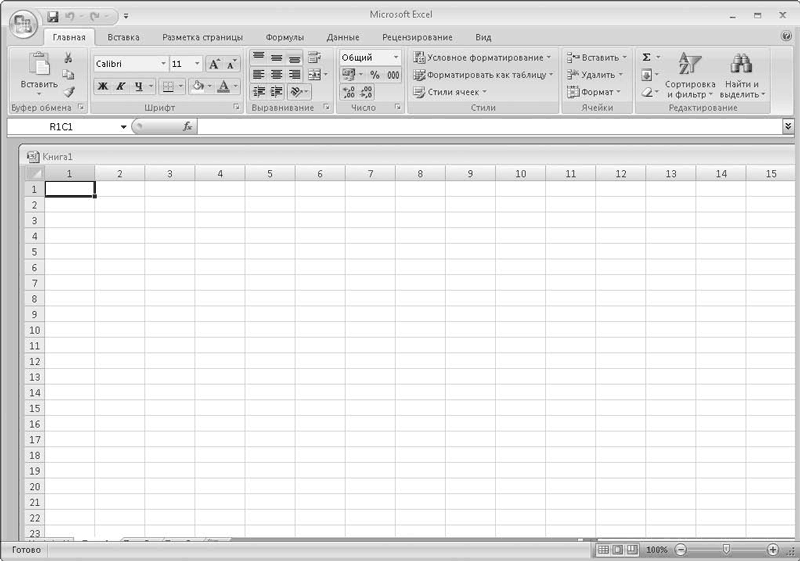Save the workbook from Quick Access toolbar
The width and height of the screenshot is (800, 561).
[x=53, y=16]
